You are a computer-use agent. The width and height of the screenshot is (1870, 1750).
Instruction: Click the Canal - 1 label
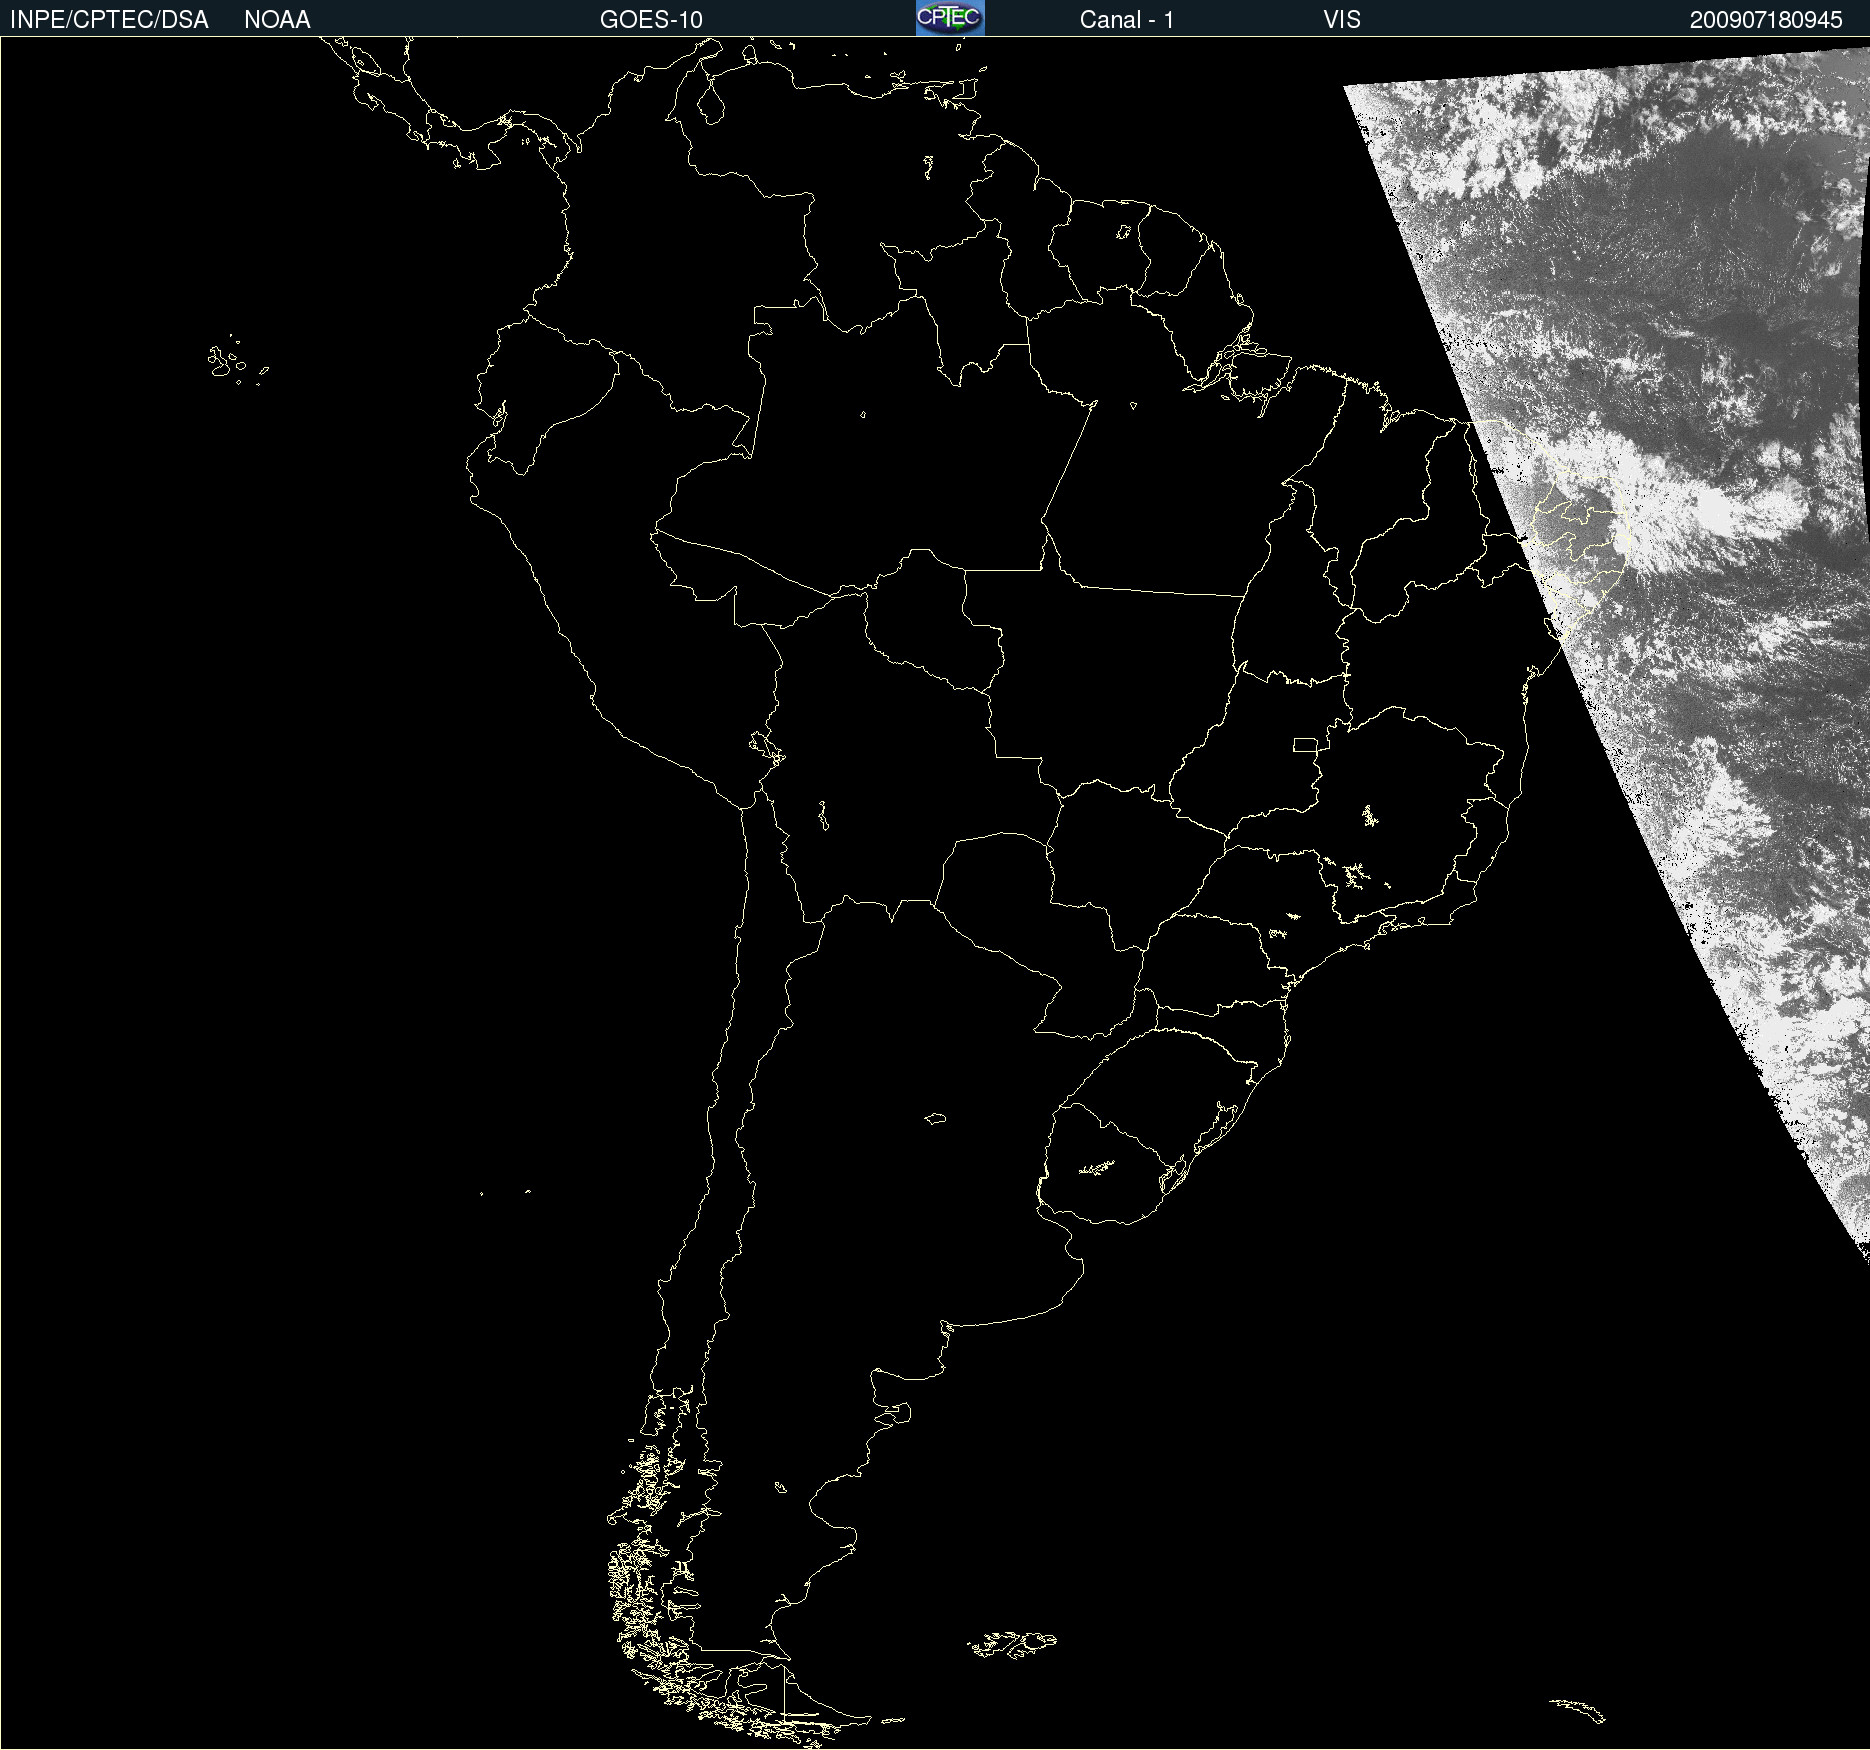1127,20
